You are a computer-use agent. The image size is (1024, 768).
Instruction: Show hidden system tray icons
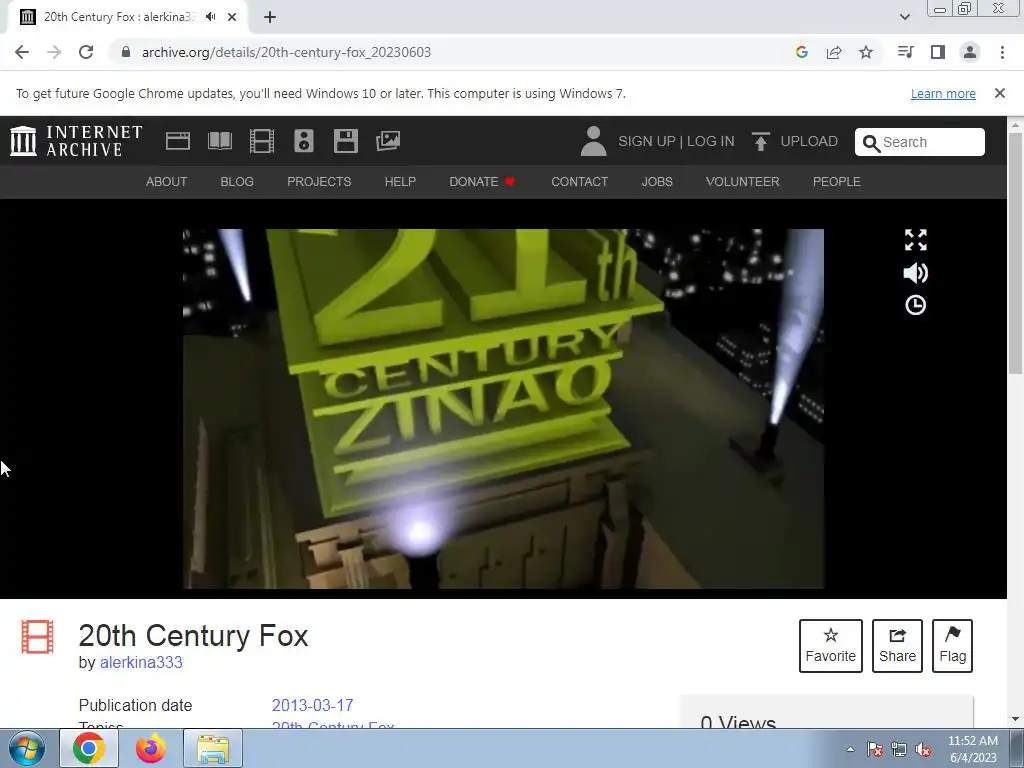(x=850, y=749)
